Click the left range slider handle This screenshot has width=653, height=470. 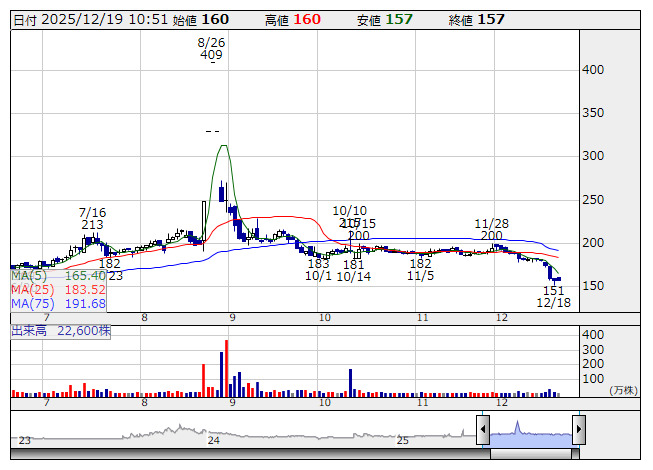click(483, 431)
